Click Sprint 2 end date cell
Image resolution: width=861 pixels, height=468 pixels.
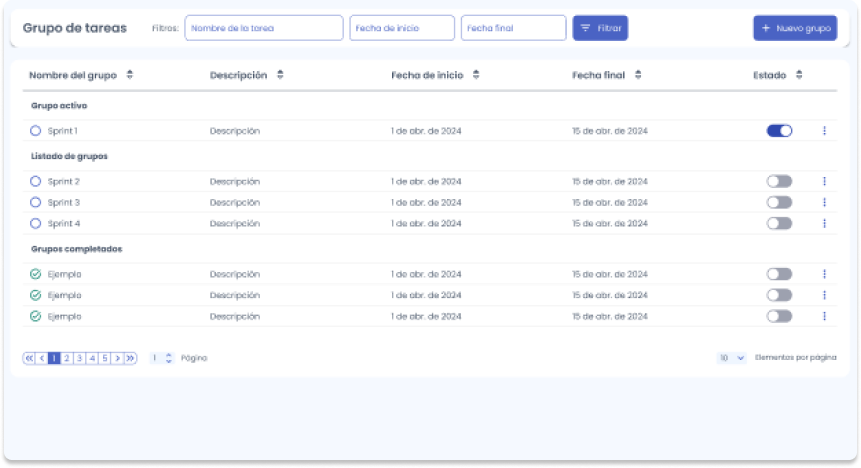[x=610, y=181]
